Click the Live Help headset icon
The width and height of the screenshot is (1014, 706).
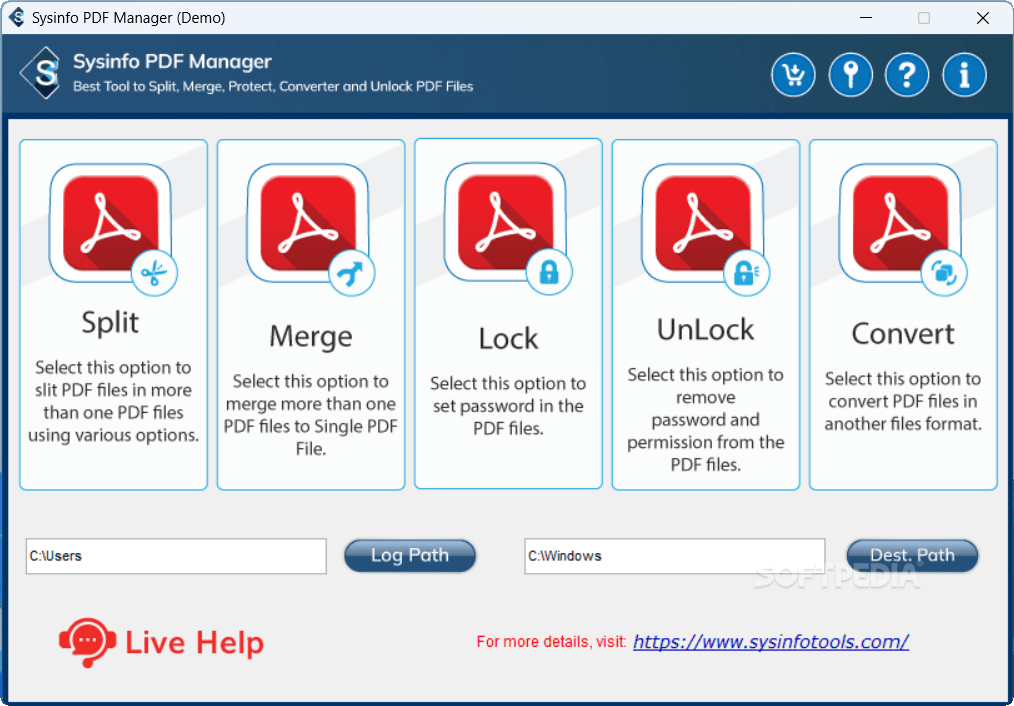click(x=88, y=643)
